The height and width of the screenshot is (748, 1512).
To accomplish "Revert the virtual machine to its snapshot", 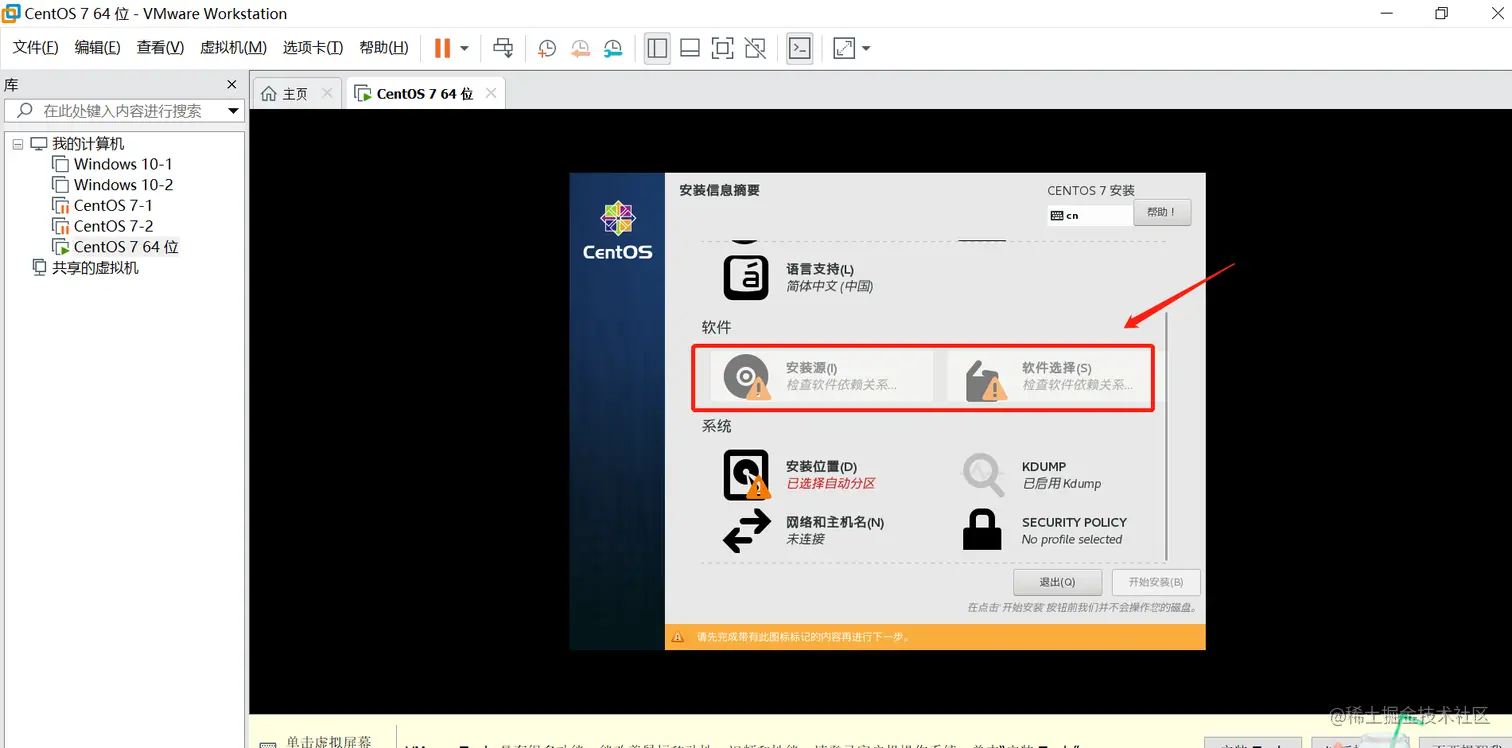I will pos(580,48).
